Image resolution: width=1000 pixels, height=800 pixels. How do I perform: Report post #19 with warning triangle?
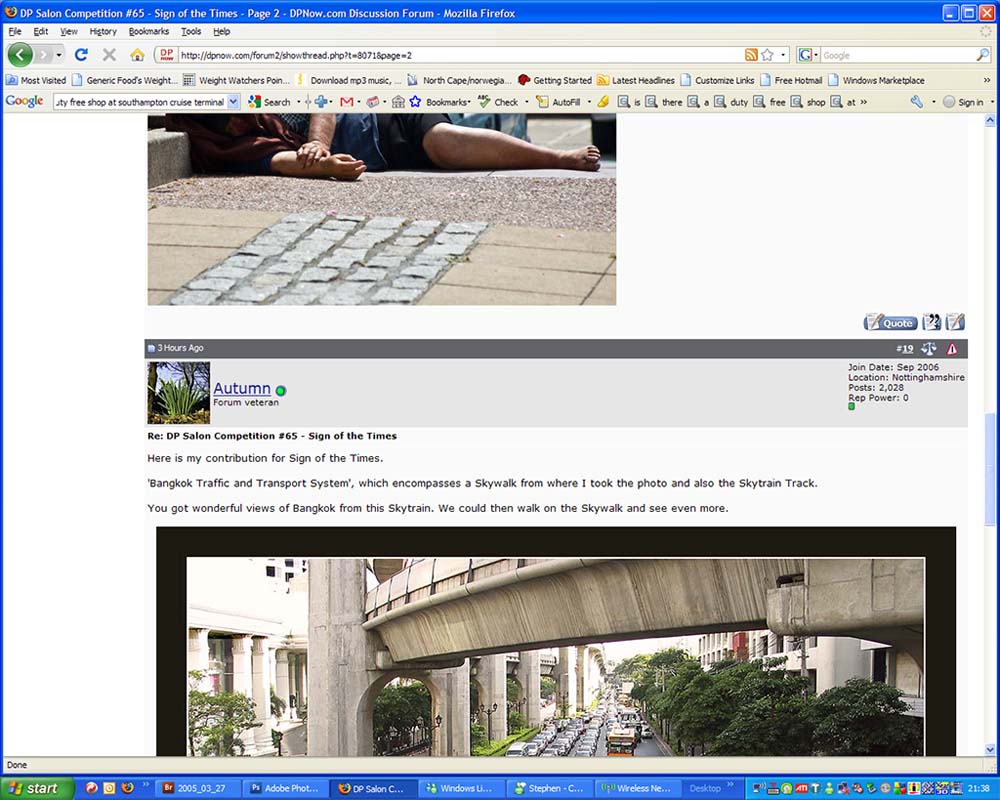click(952, 349)
